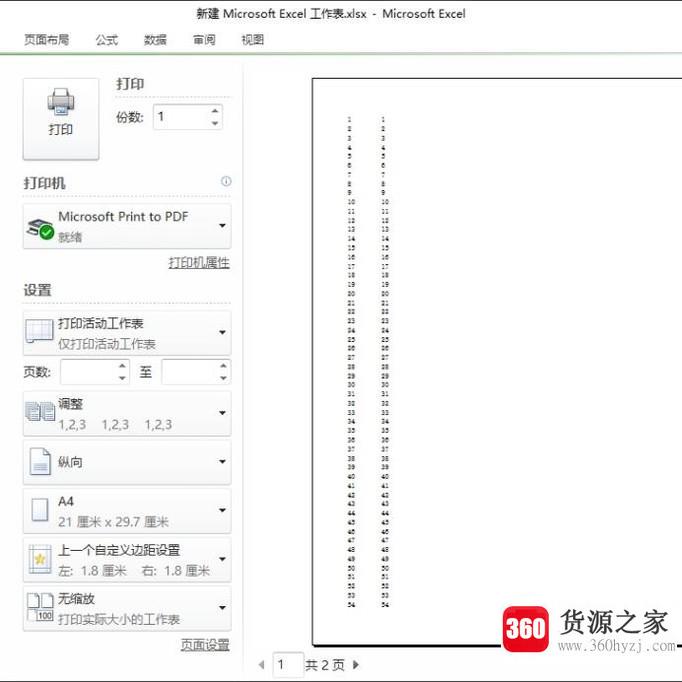
Task: Click the no scaling 100 icon
Action: click(x=40, y=607)
